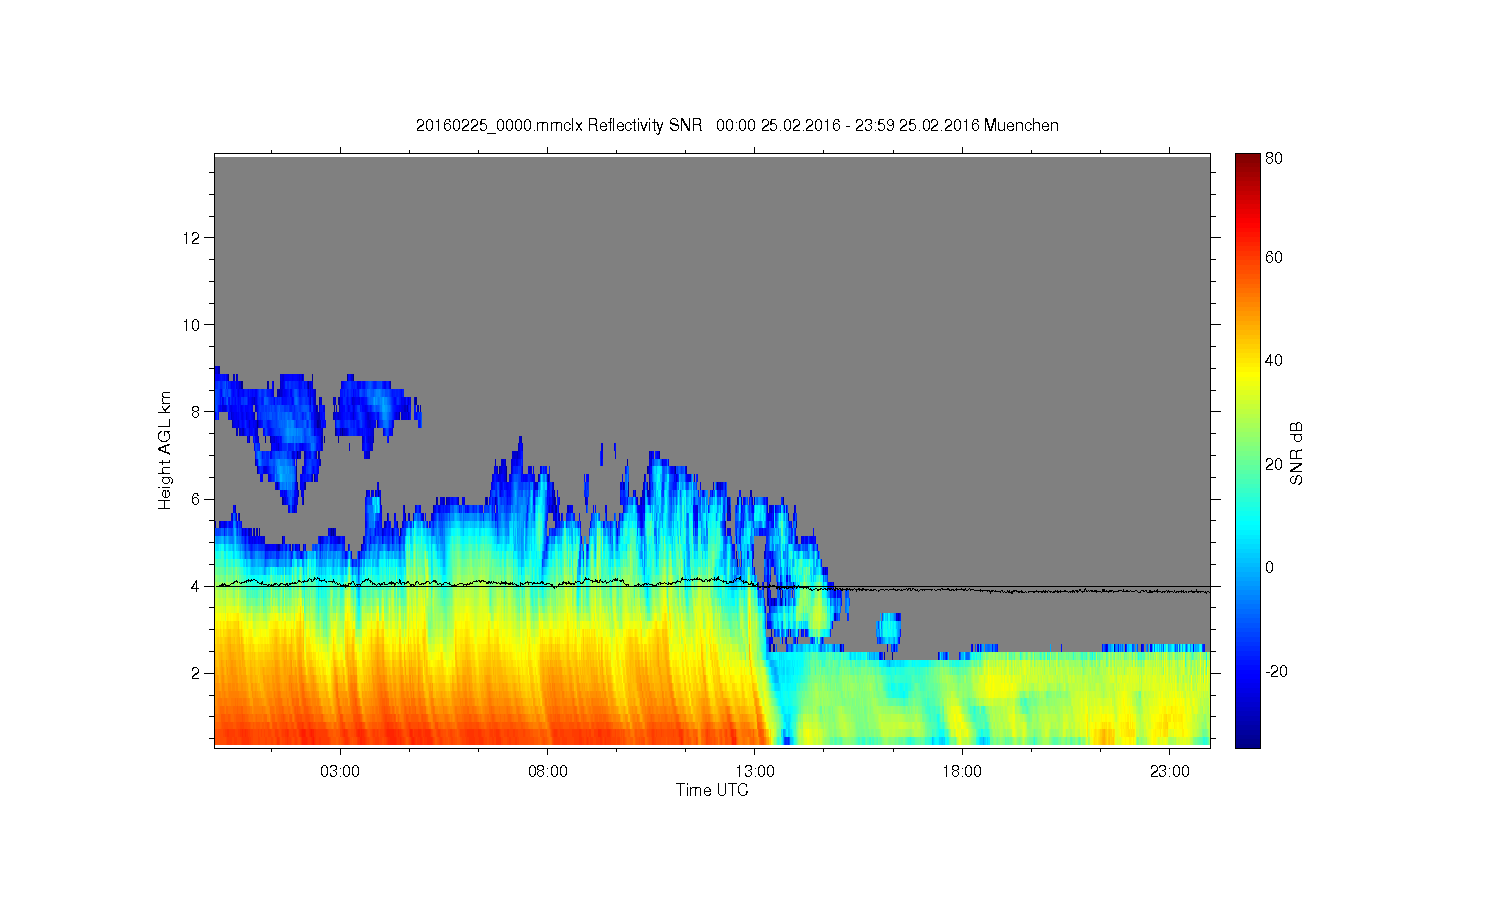Click the height axis label 8
The height and width of the screenshot is (900, 1500).
197,412
